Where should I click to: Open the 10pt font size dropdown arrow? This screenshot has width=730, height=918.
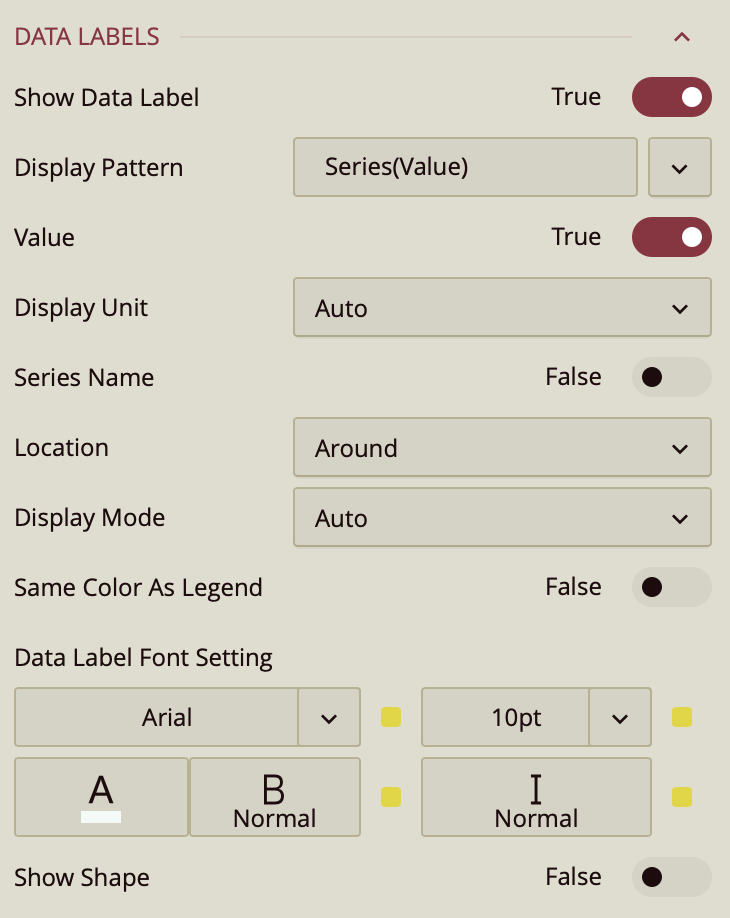[x=620, y=718]
